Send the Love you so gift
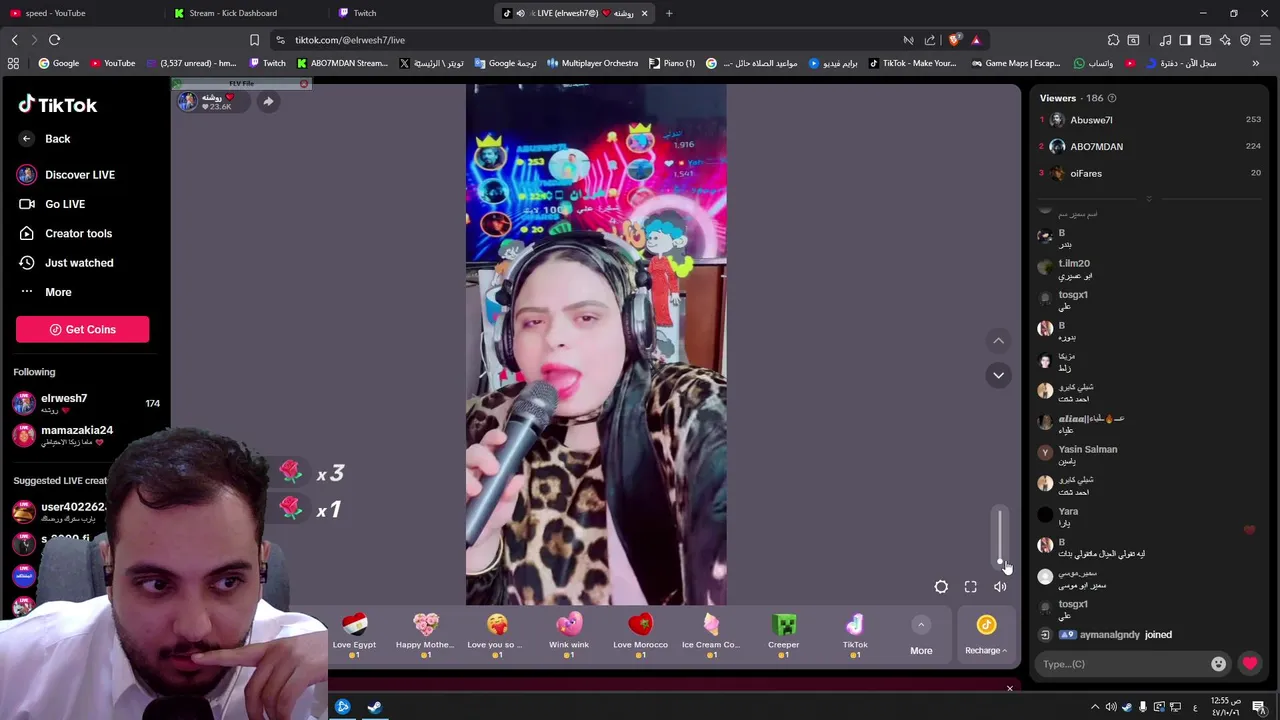This screenshot has width=1280, height=720. click(497, 635)
